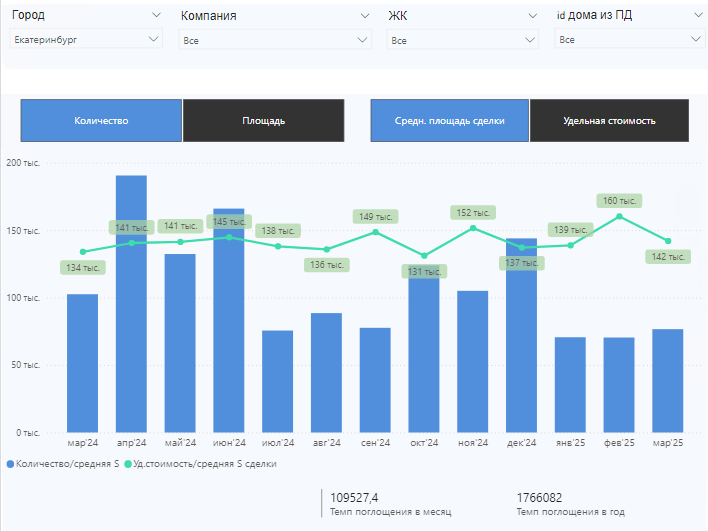Expand the id дома dropdown value list

pyautogui.click(x=629, y=39)
